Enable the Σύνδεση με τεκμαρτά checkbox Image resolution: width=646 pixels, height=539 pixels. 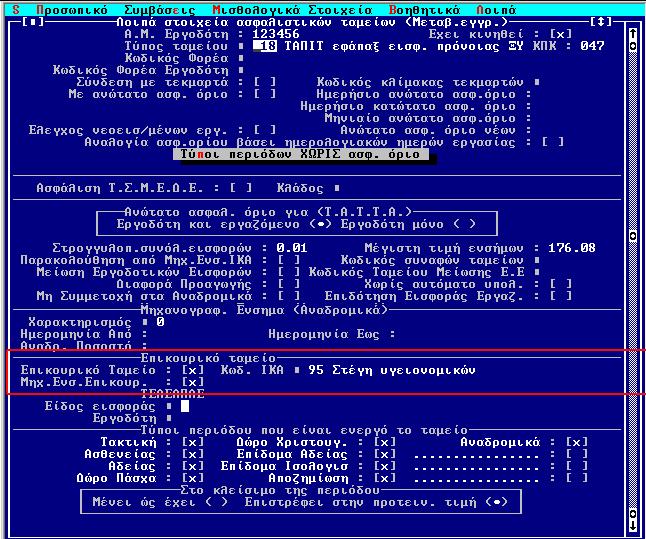tap(265, 82)
